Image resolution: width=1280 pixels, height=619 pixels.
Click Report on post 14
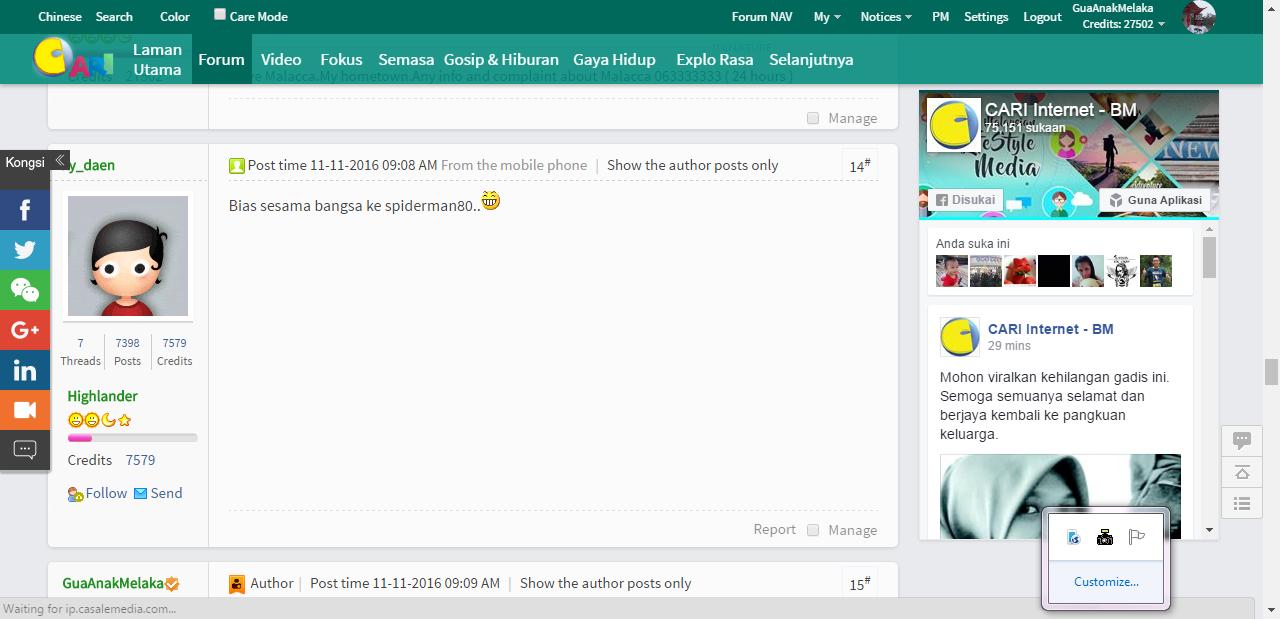775,530
